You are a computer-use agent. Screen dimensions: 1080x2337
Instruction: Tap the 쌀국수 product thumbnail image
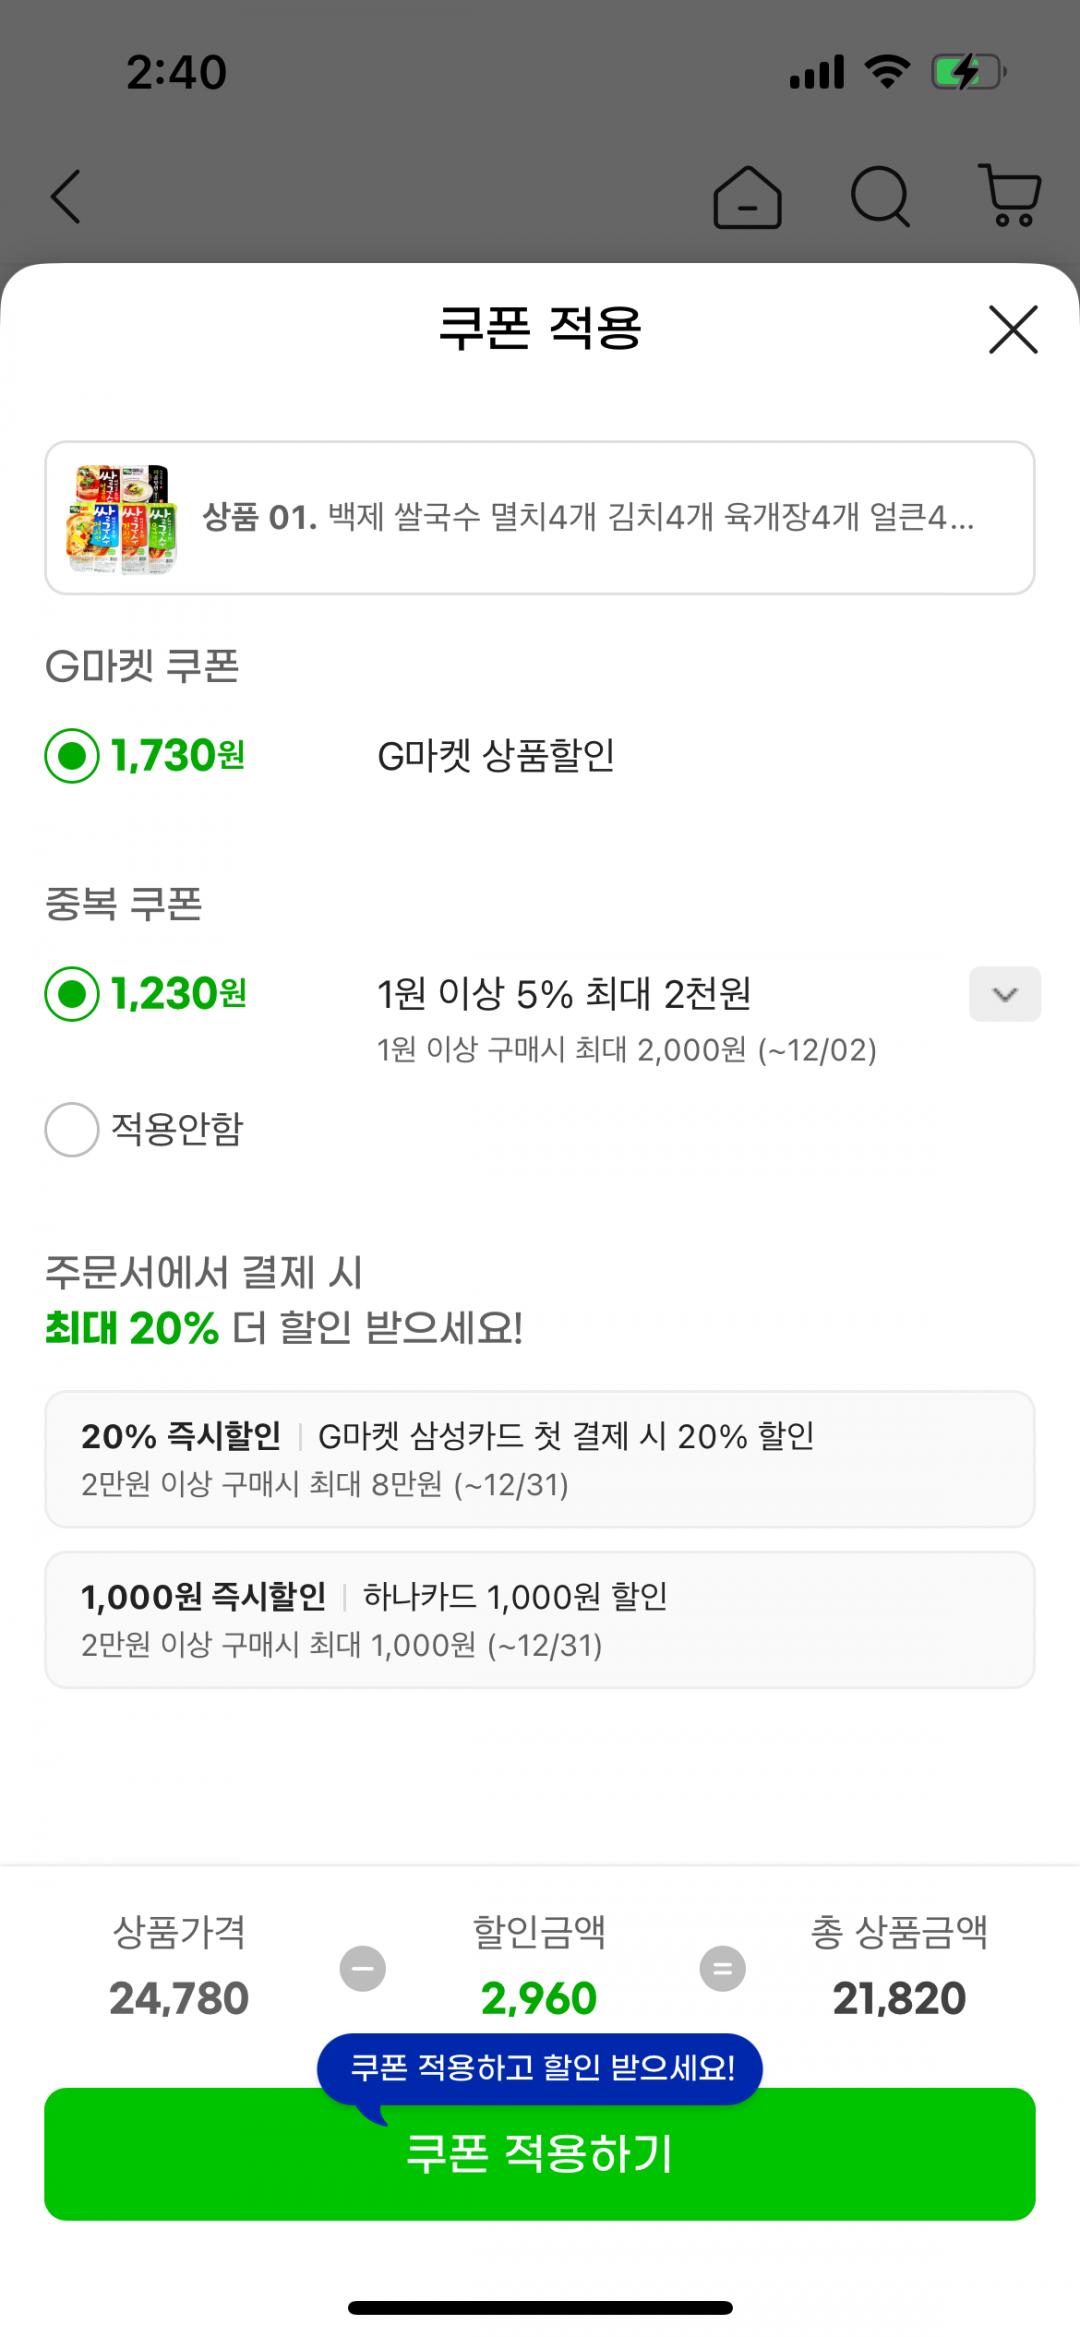point(122,518)
